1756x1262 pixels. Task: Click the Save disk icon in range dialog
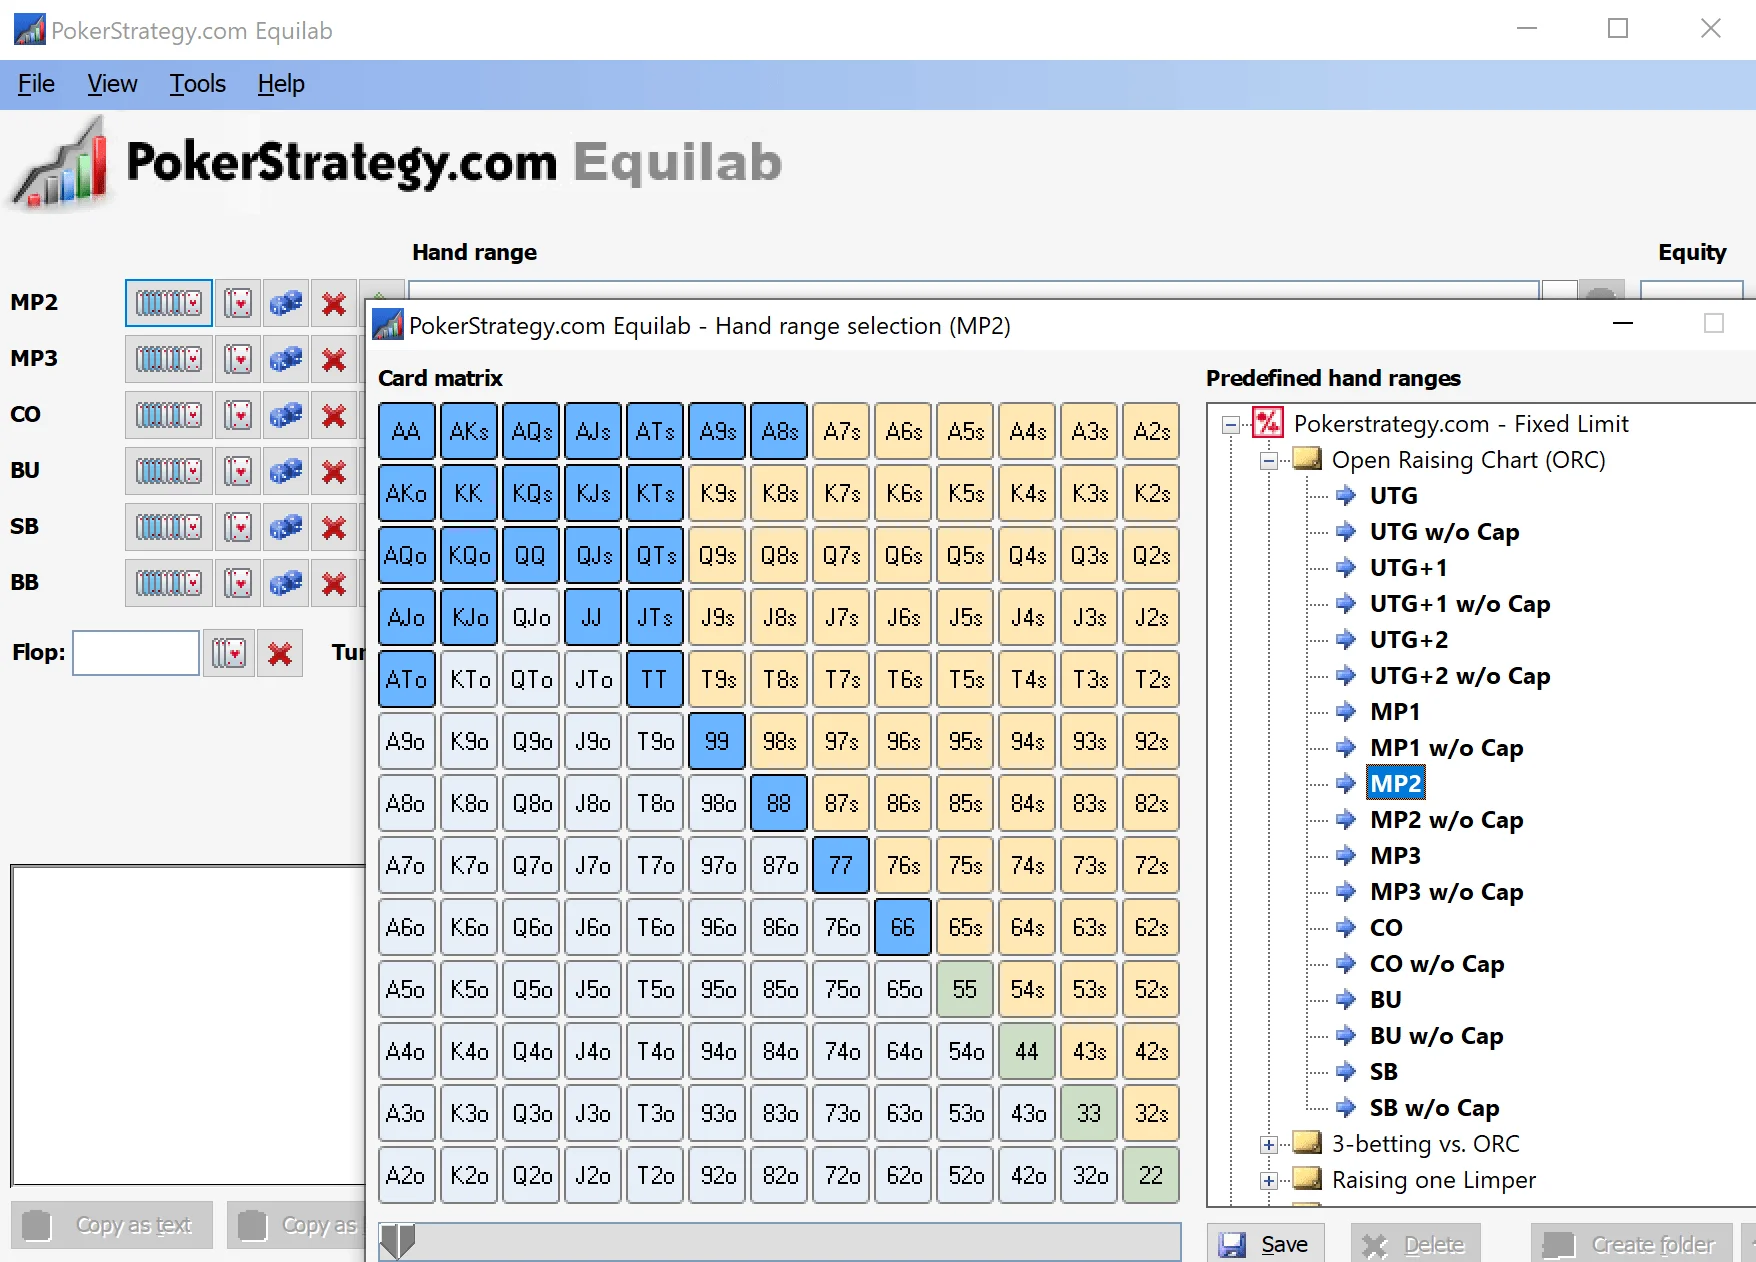pos(1233,1243)
